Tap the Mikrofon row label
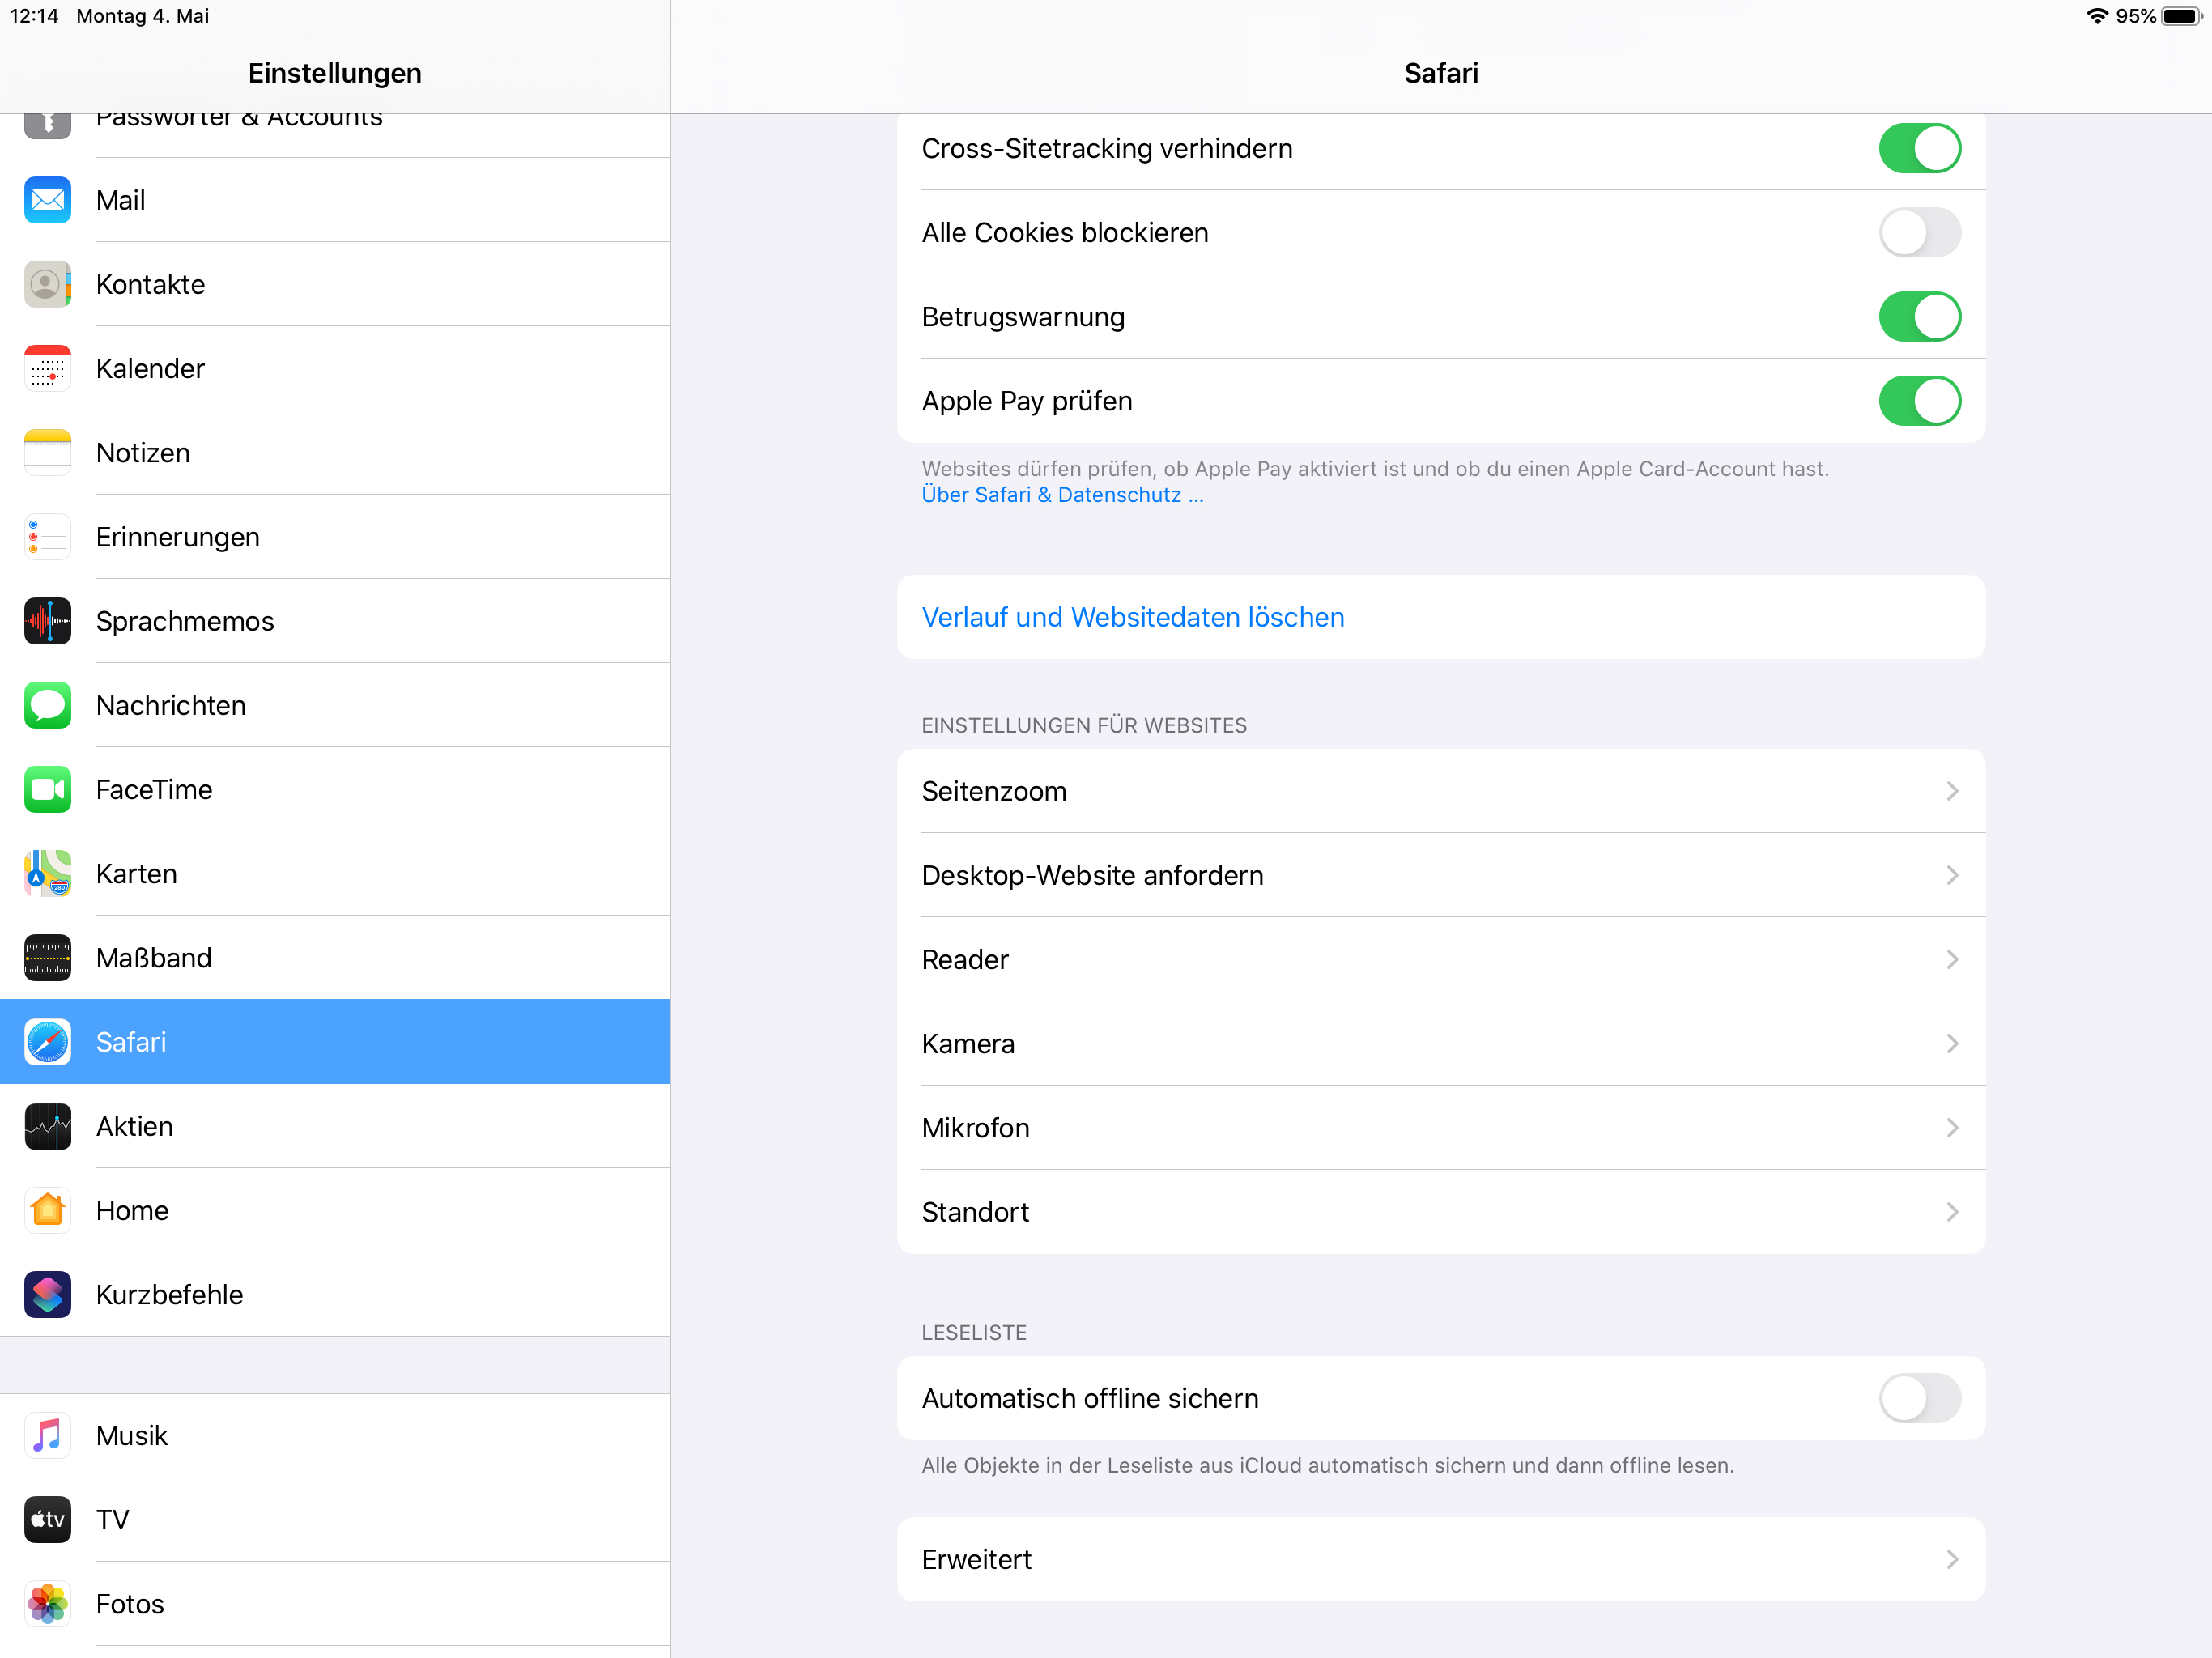The width and height of the screenshot is (2212, 1658). click(975, 1127)
